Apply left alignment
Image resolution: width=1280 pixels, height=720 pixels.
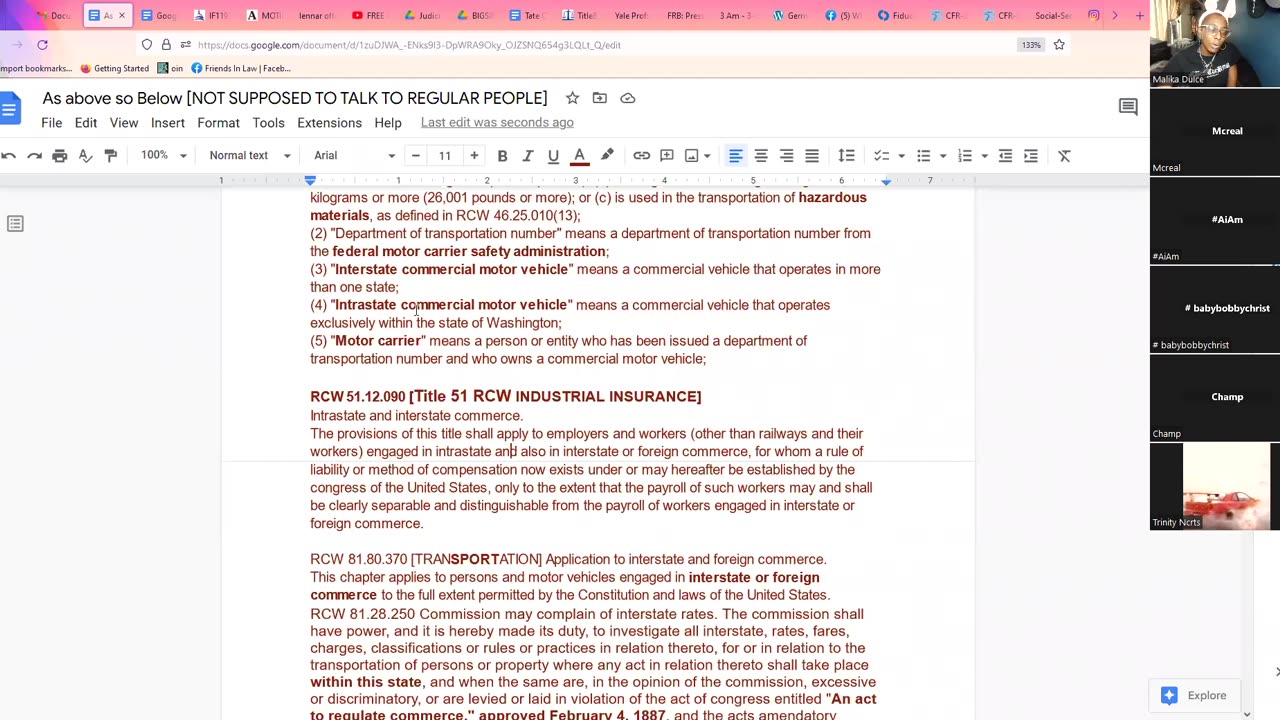735,155
